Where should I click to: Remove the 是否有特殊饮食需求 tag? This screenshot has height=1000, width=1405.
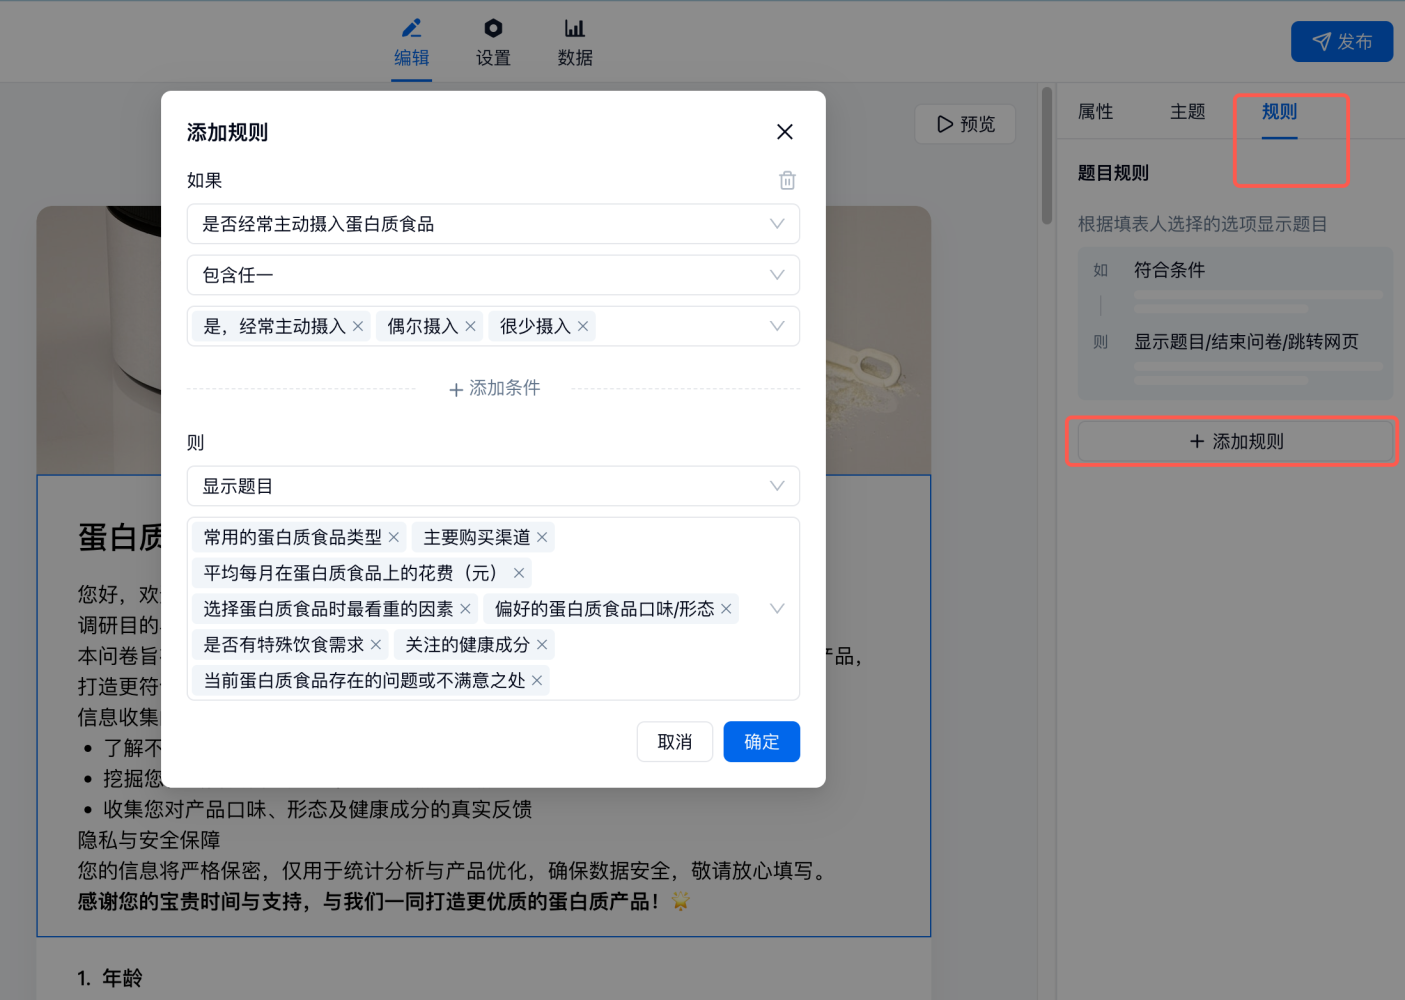(x=376, y=645)
